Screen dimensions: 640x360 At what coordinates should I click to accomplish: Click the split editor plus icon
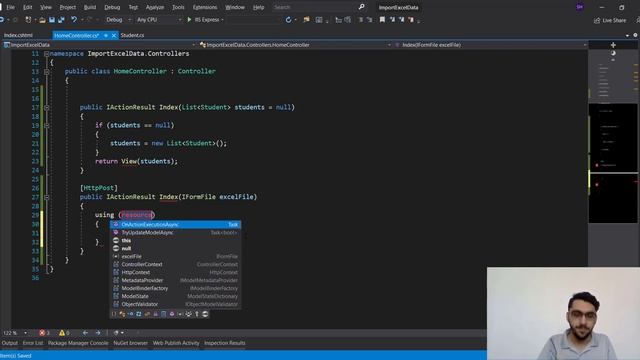(x=613, y=45)
